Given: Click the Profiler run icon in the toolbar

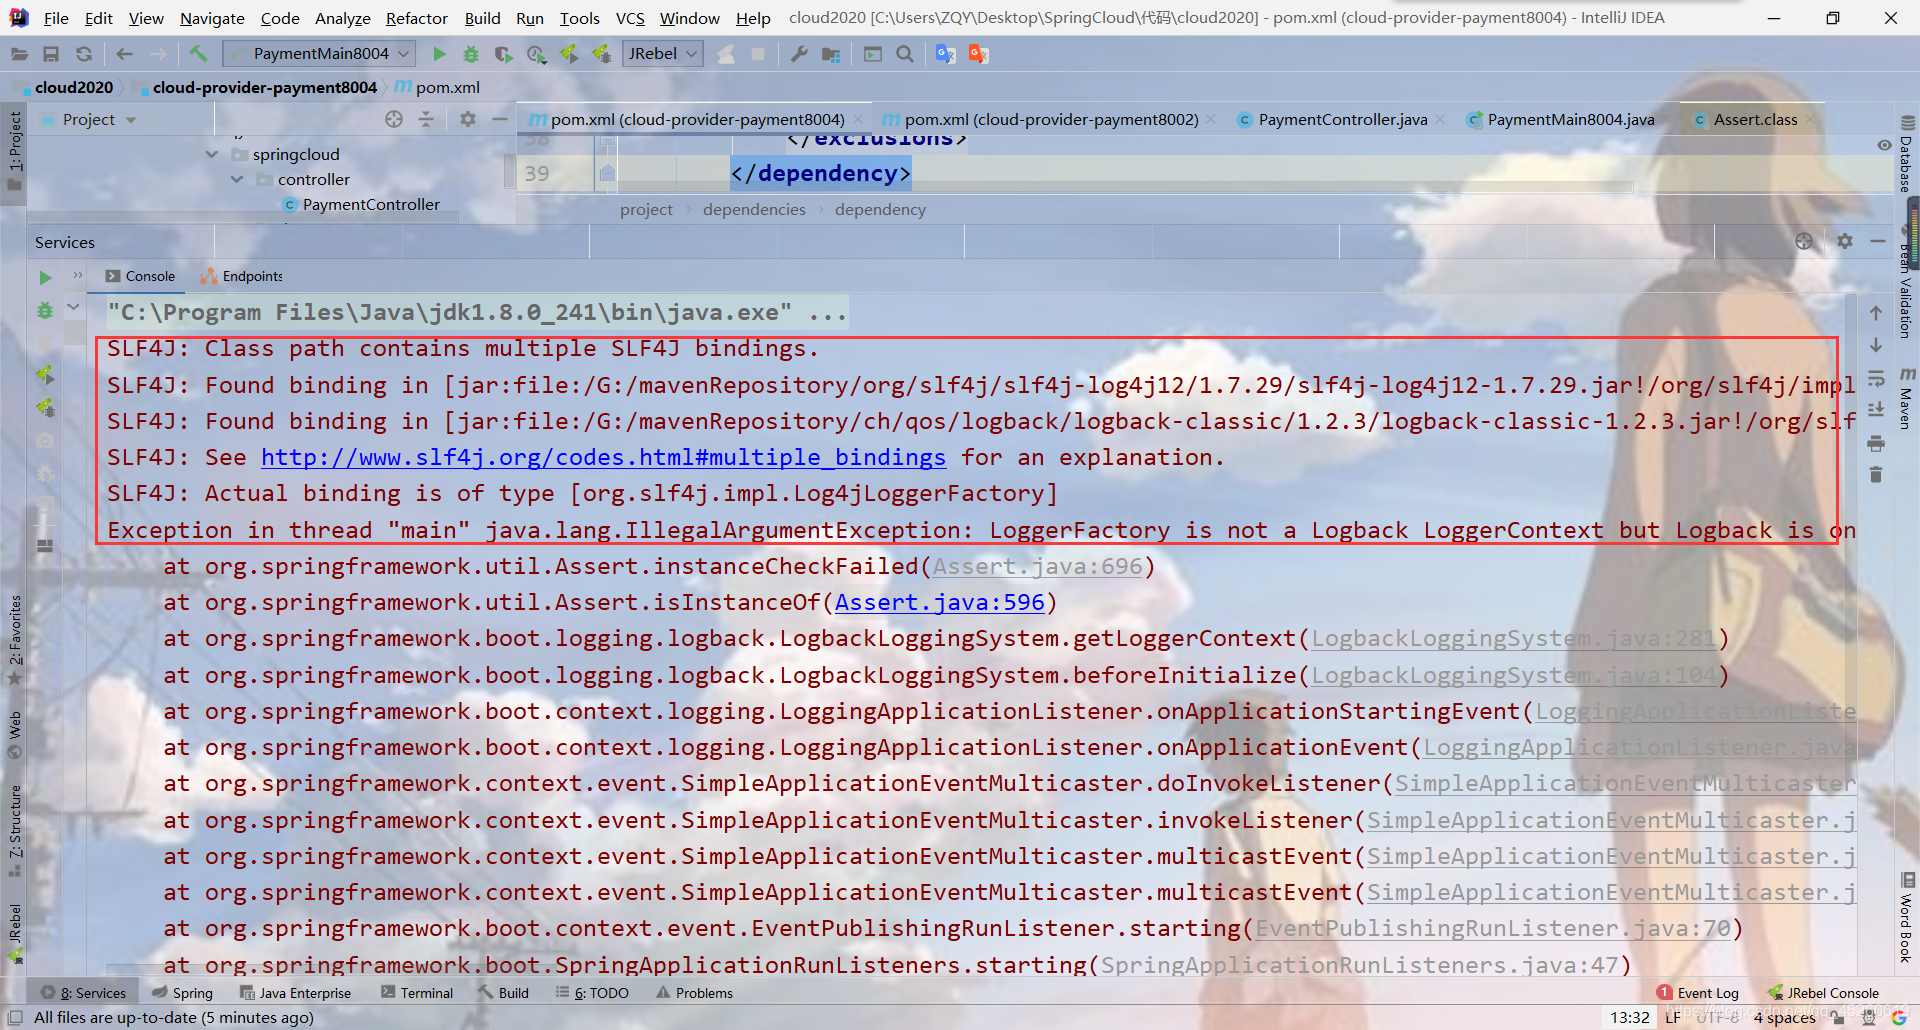Looking at the screenshot, I should pos(536,54).
